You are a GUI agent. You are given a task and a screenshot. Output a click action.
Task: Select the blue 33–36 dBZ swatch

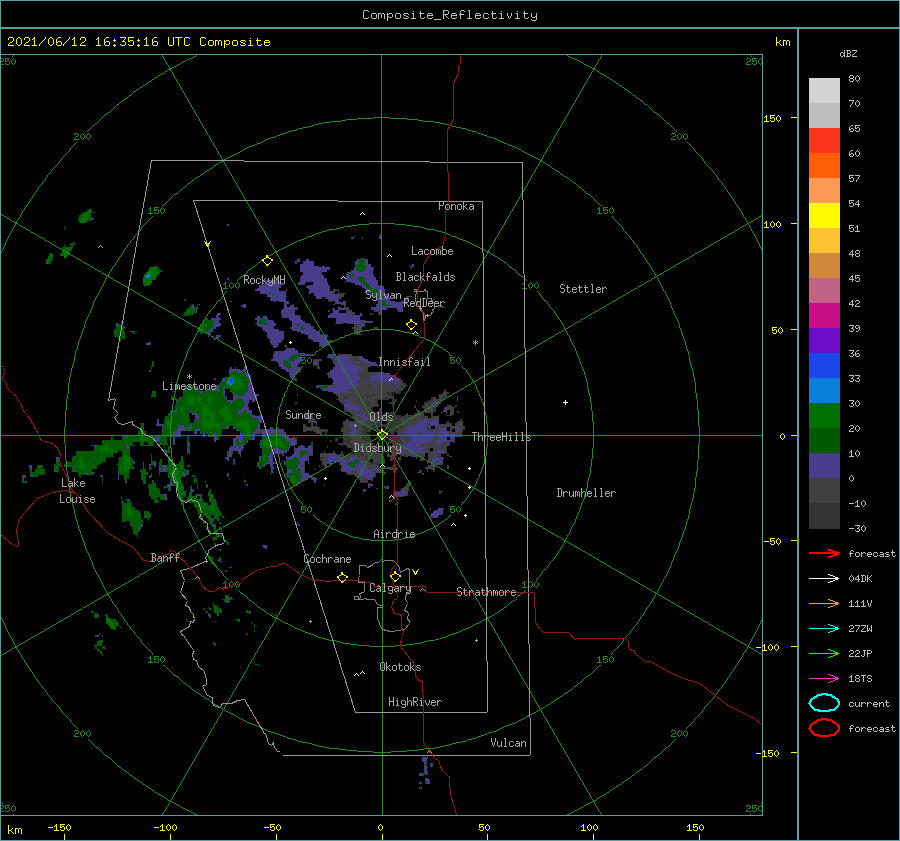coord(824,365)
